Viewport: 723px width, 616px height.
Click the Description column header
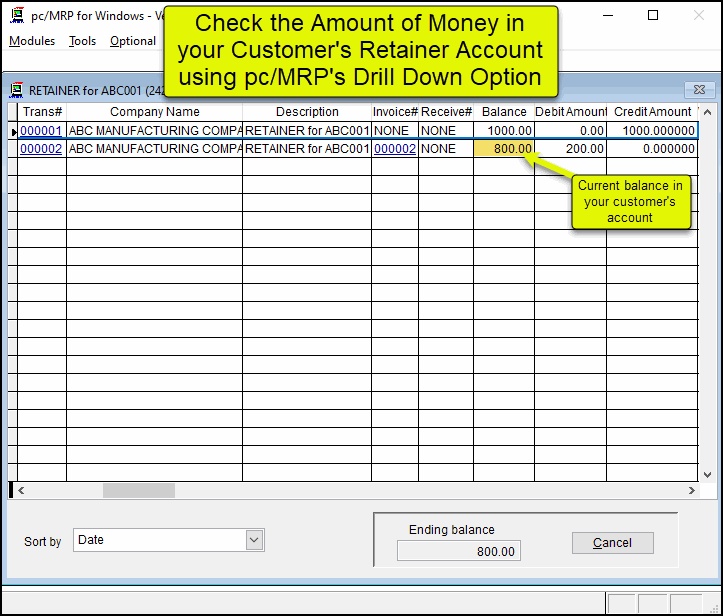pyautogui.click(x=307, y=112)
